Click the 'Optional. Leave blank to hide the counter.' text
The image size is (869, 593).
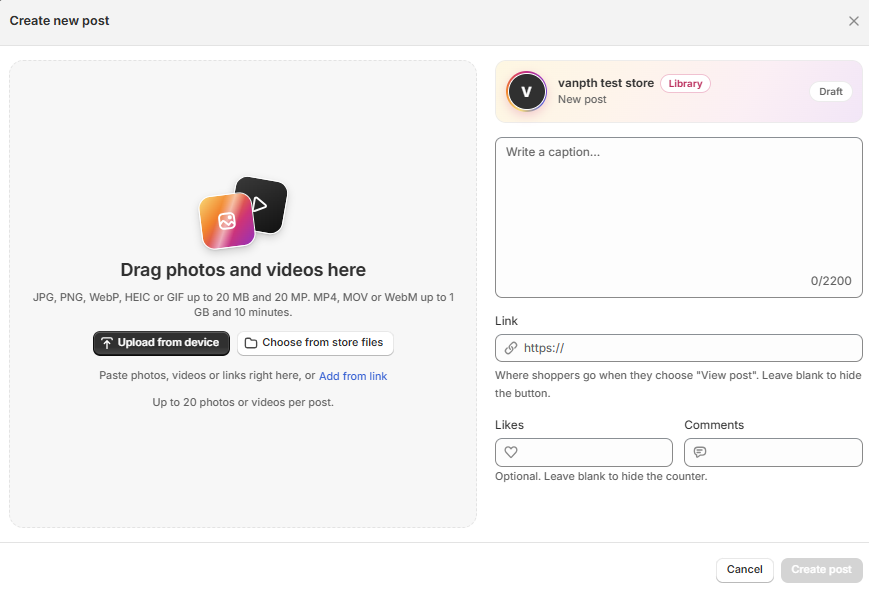coord(601,477)
